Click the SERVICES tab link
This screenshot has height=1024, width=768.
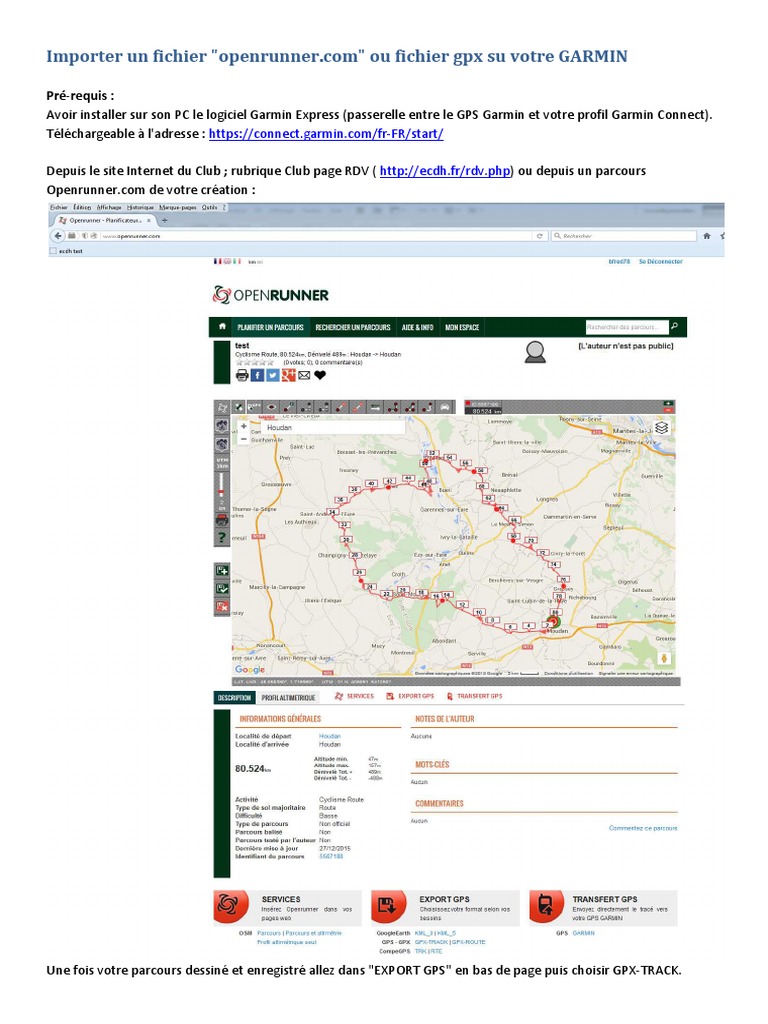pyautogui.click(x=354, y=696)
